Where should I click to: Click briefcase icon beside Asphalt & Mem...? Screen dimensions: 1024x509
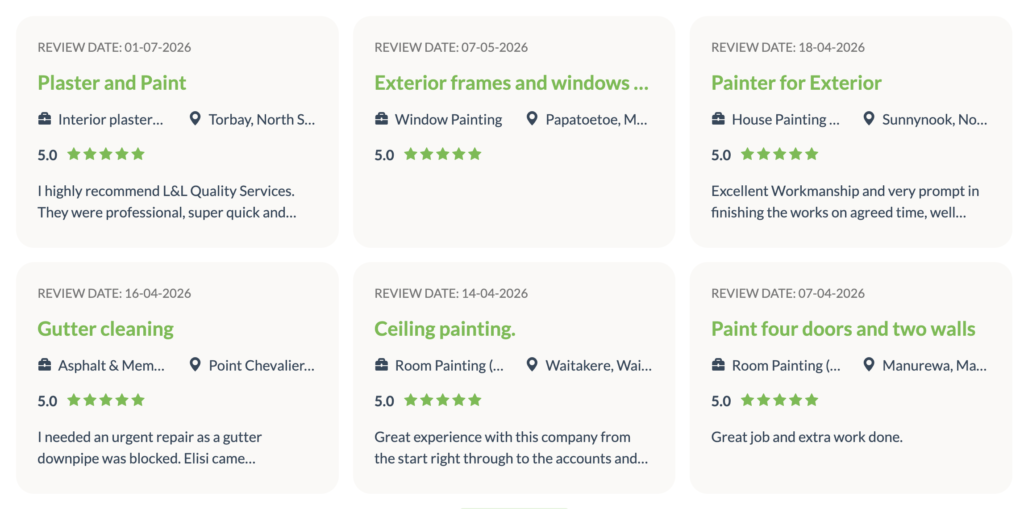(44, 365)
